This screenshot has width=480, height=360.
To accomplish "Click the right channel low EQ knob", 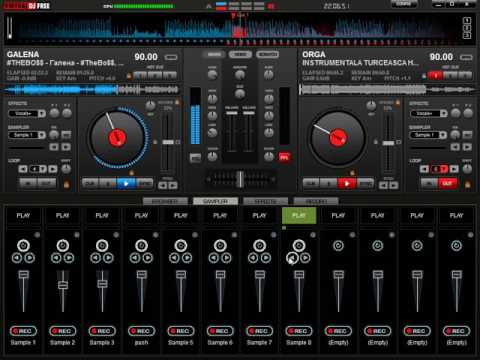I will coord(269,133).
